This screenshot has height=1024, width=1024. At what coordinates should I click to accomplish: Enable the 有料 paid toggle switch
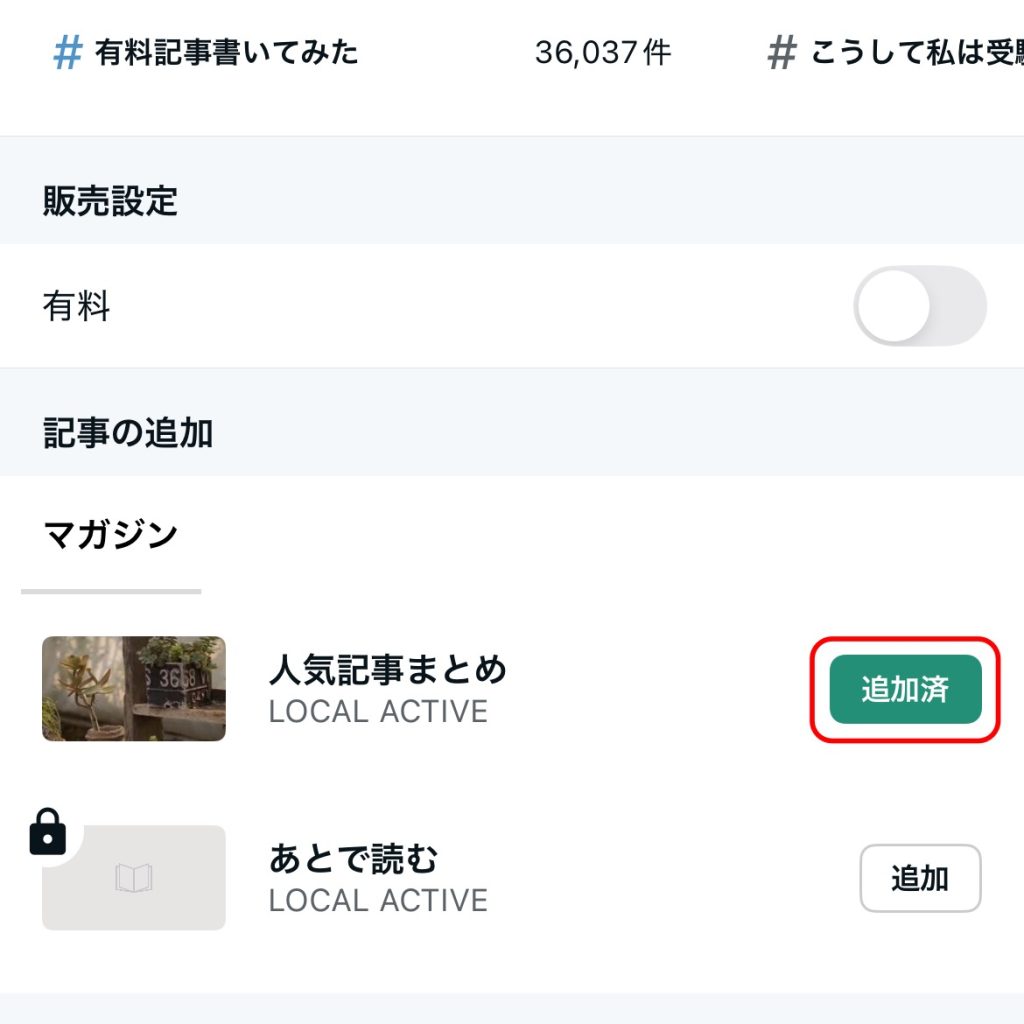click(x=920, y=306)
